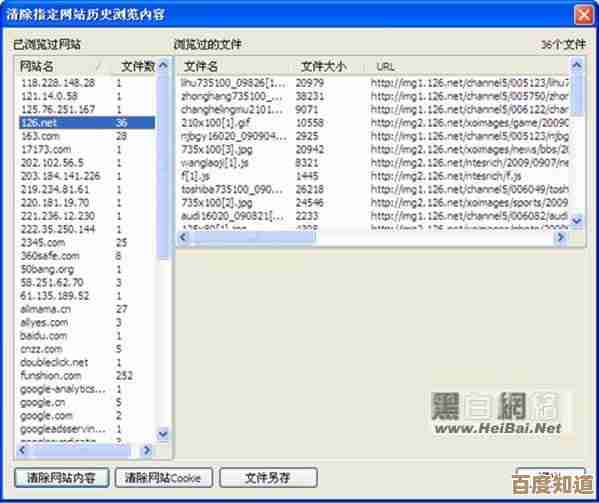Select file rjbgy16020_090904...
599x503 pixels.
click(374, 136)
